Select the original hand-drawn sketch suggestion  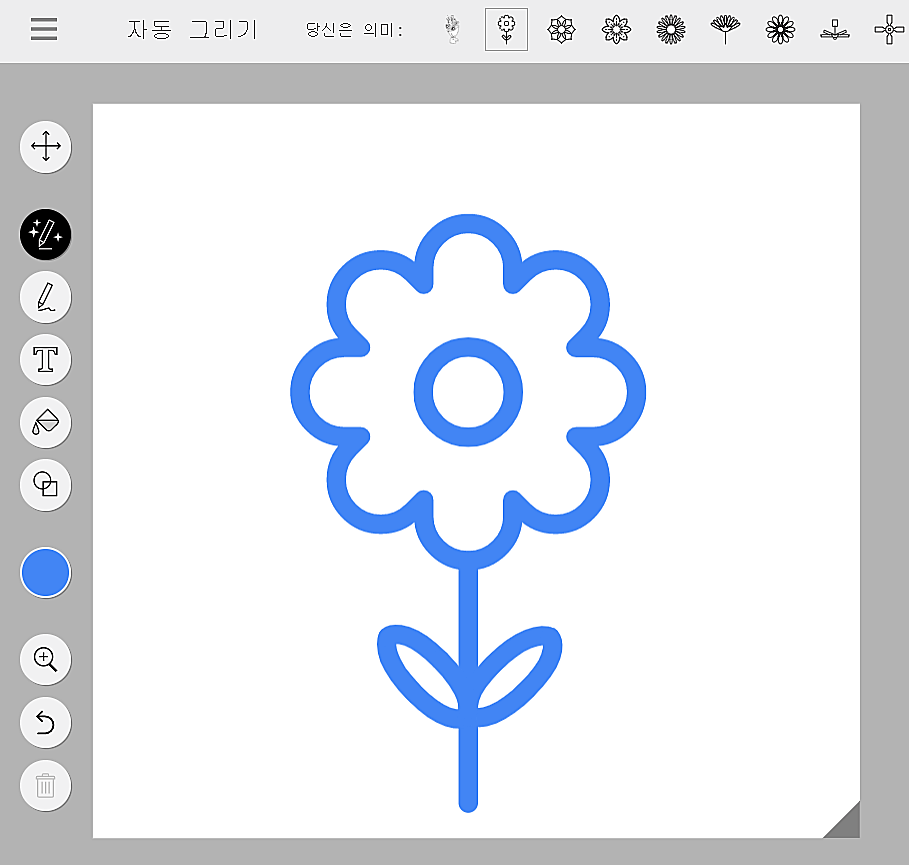coord(452,28)
